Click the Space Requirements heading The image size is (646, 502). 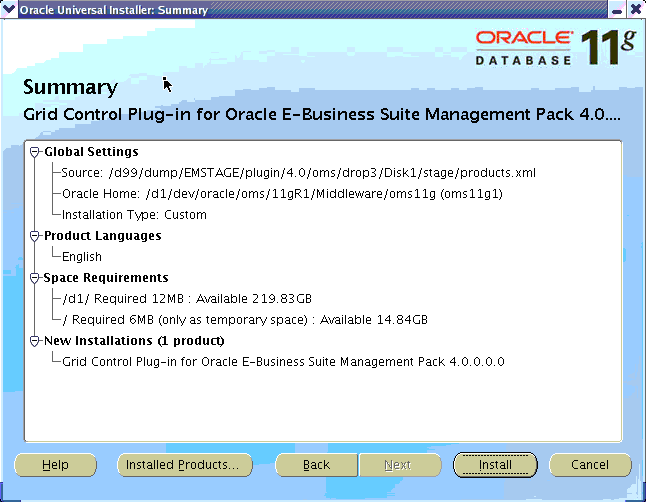coord(106,278)
